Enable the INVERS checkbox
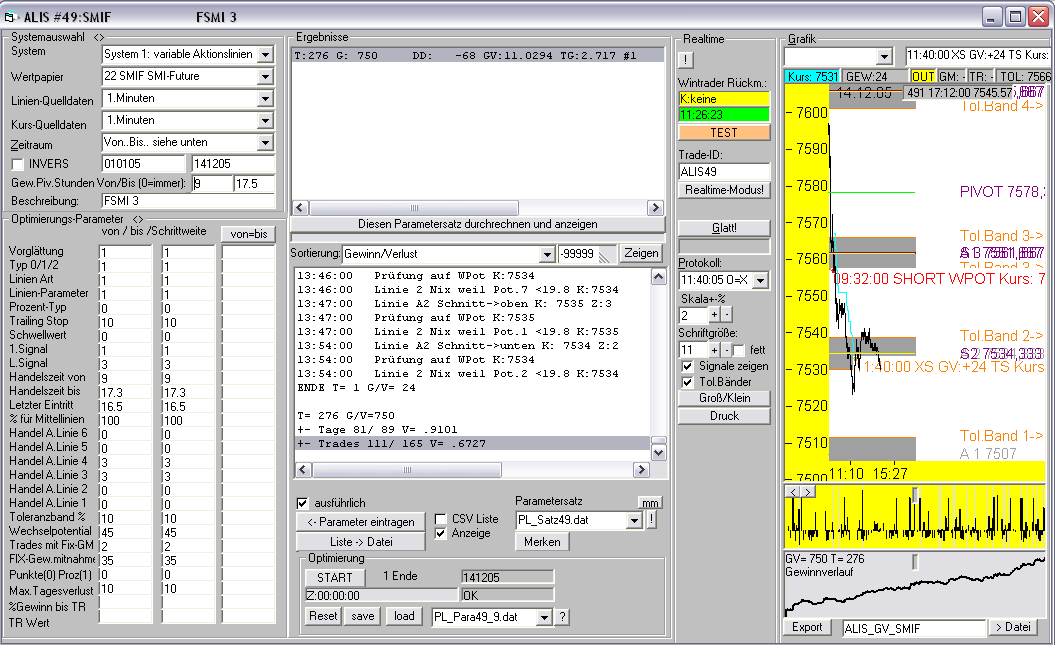This screenshot has width=1055, height=645. (17, 164)
